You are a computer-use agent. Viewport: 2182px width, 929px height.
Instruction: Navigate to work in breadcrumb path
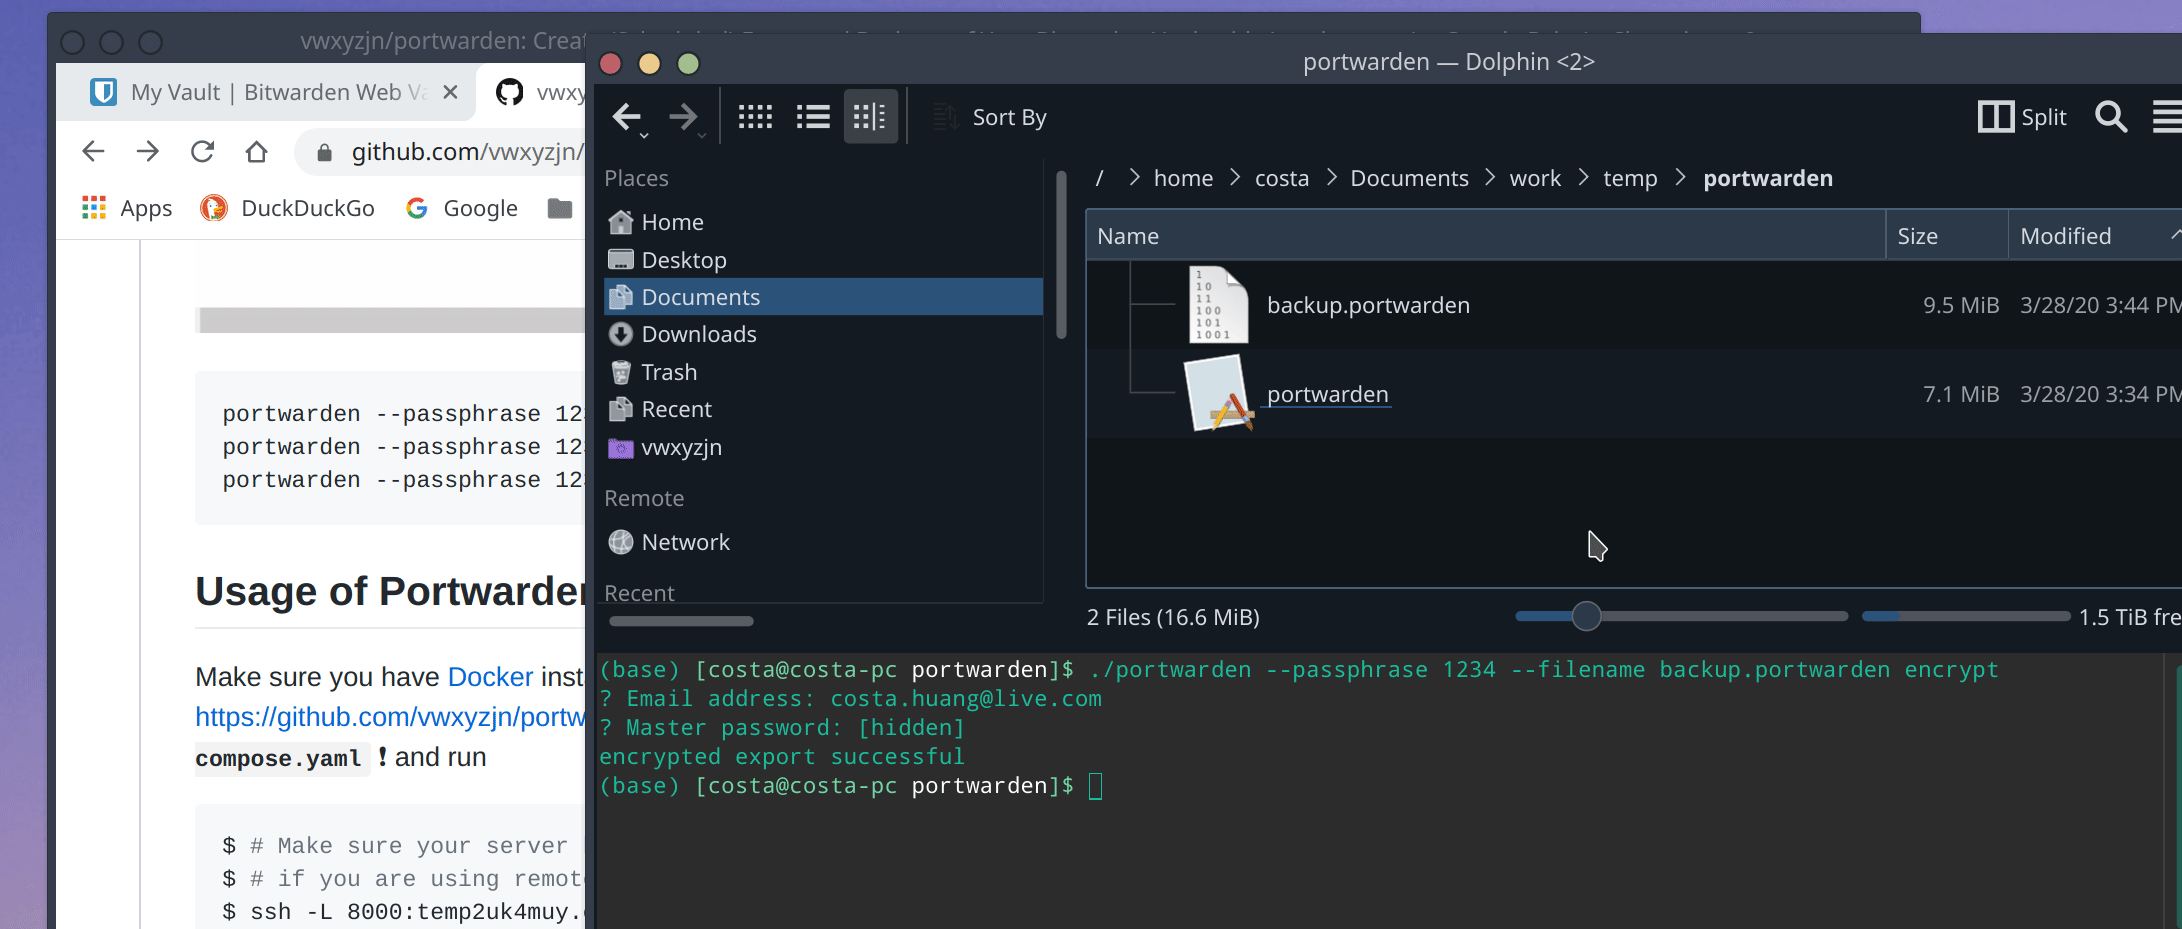[1535, 178]
